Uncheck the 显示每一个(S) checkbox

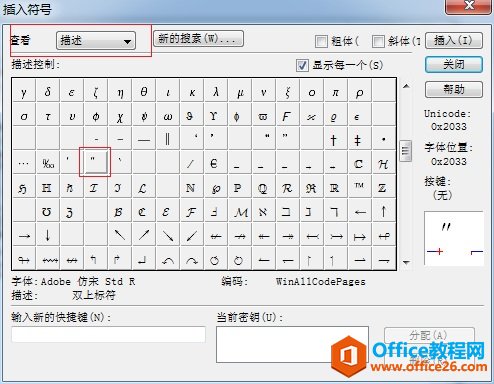pos(302,65)
